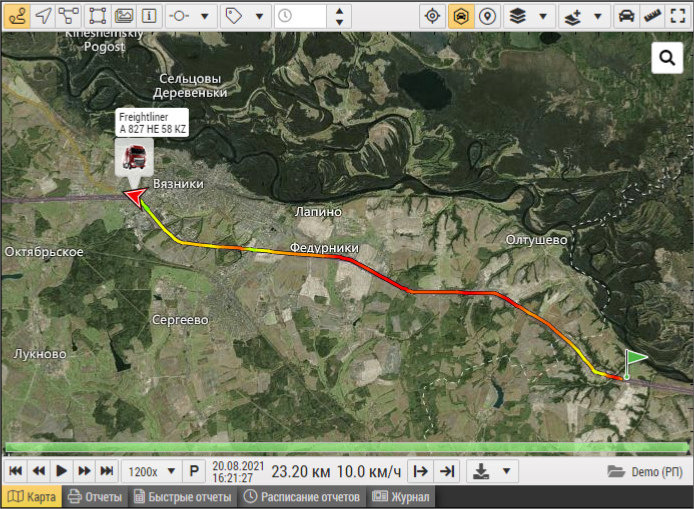Screen dimensions: 694x509
Task: Play the track playback
Action: pyautogui.click(x=62, y=471)
